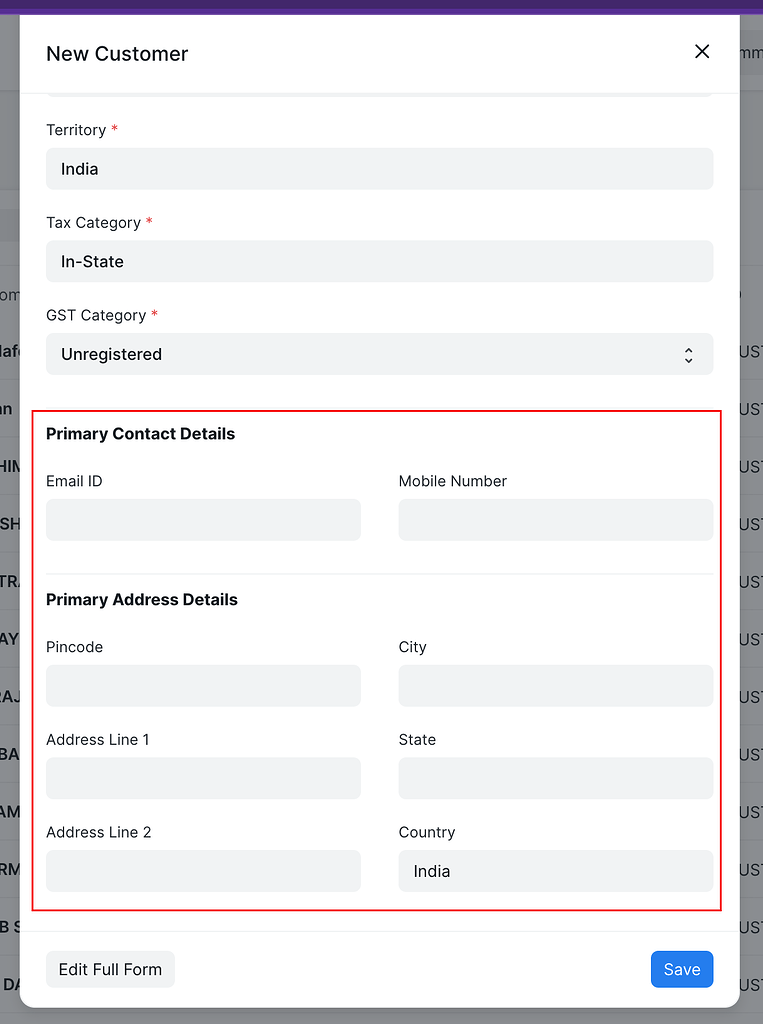
Task: Click the Address Line 2 field
Action: [x=203, y=871]
